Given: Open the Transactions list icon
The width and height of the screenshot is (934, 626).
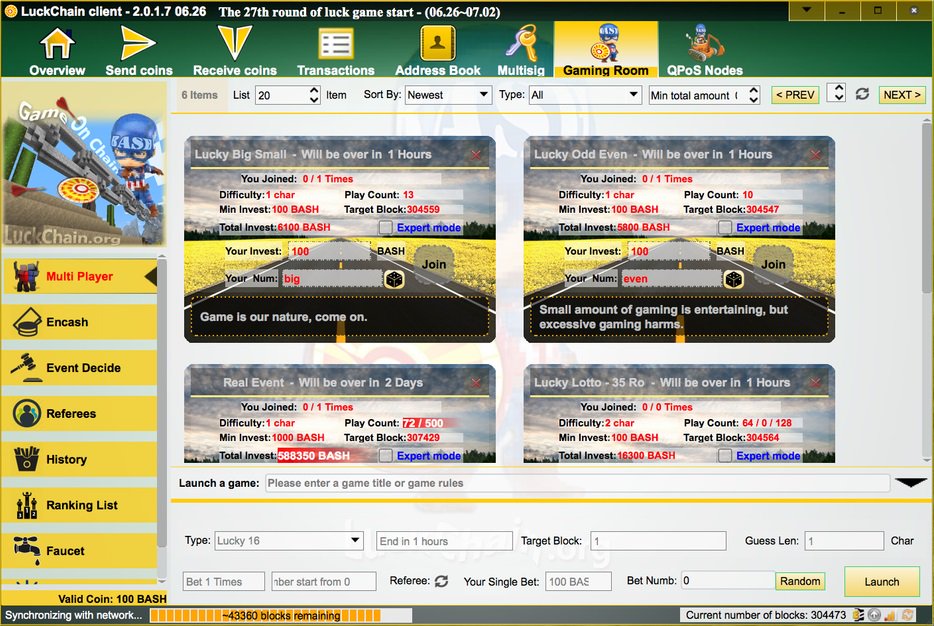Looking at the screenshot, I should click(x=335, y=45).
